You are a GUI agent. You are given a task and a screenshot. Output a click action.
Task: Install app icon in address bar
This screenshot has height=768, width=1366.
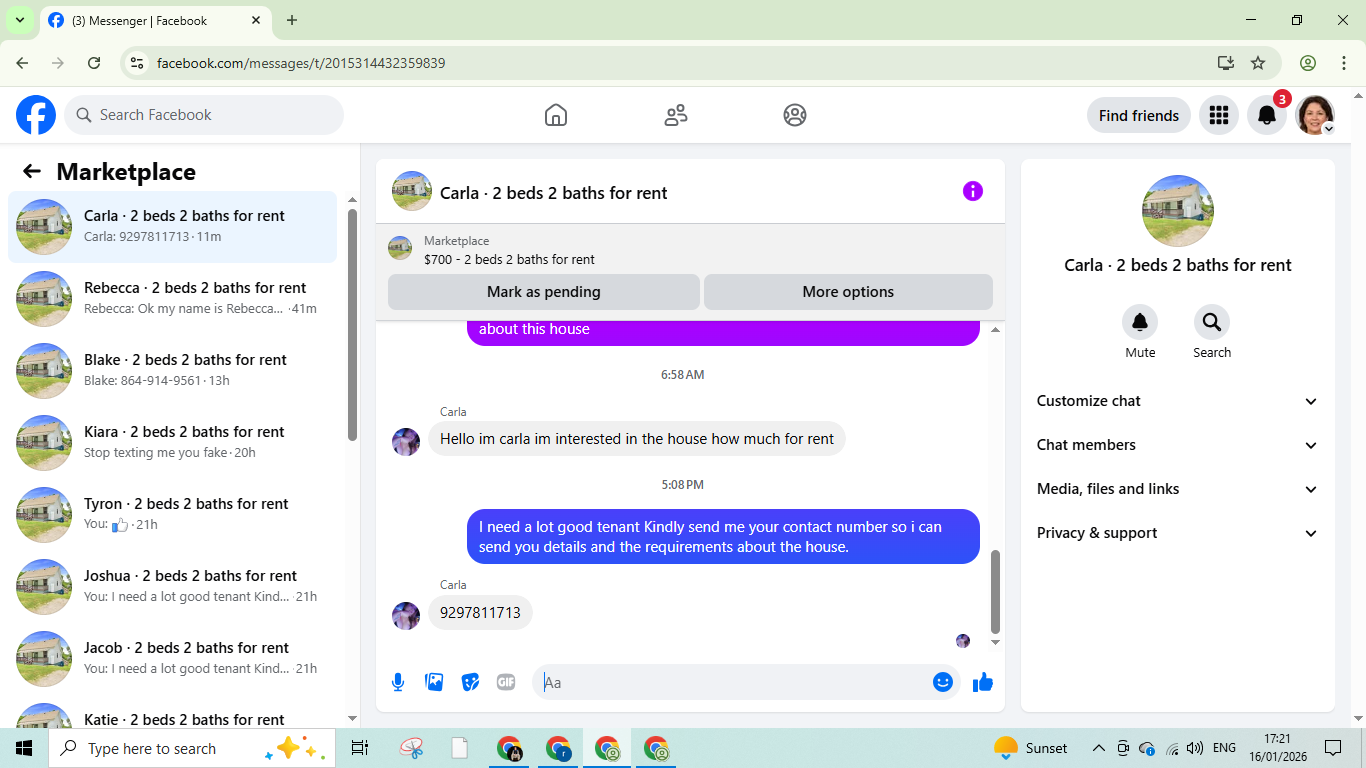point(1226,63)
